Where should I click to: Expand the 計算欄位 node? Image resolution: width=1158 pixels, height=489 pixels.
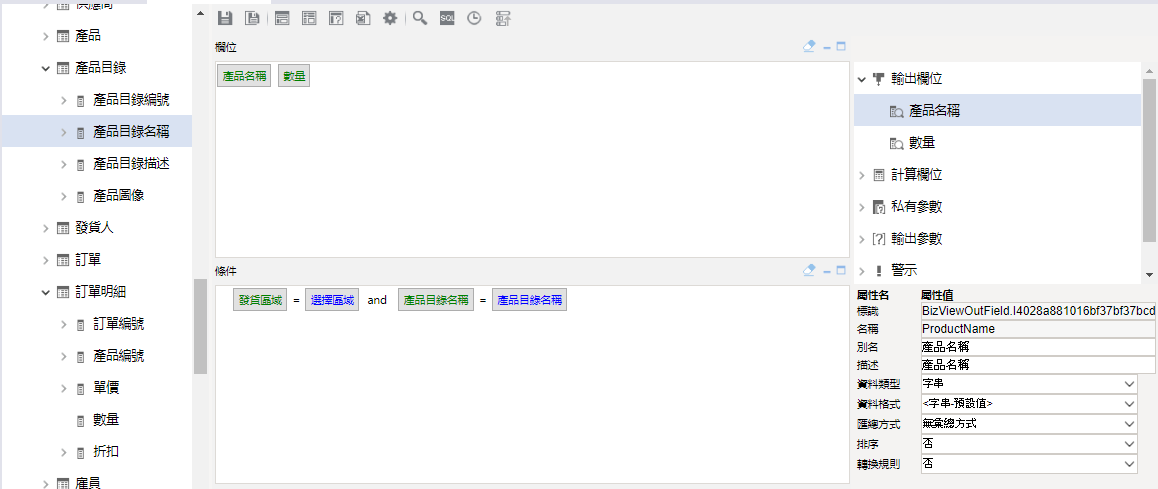[862, 175]
